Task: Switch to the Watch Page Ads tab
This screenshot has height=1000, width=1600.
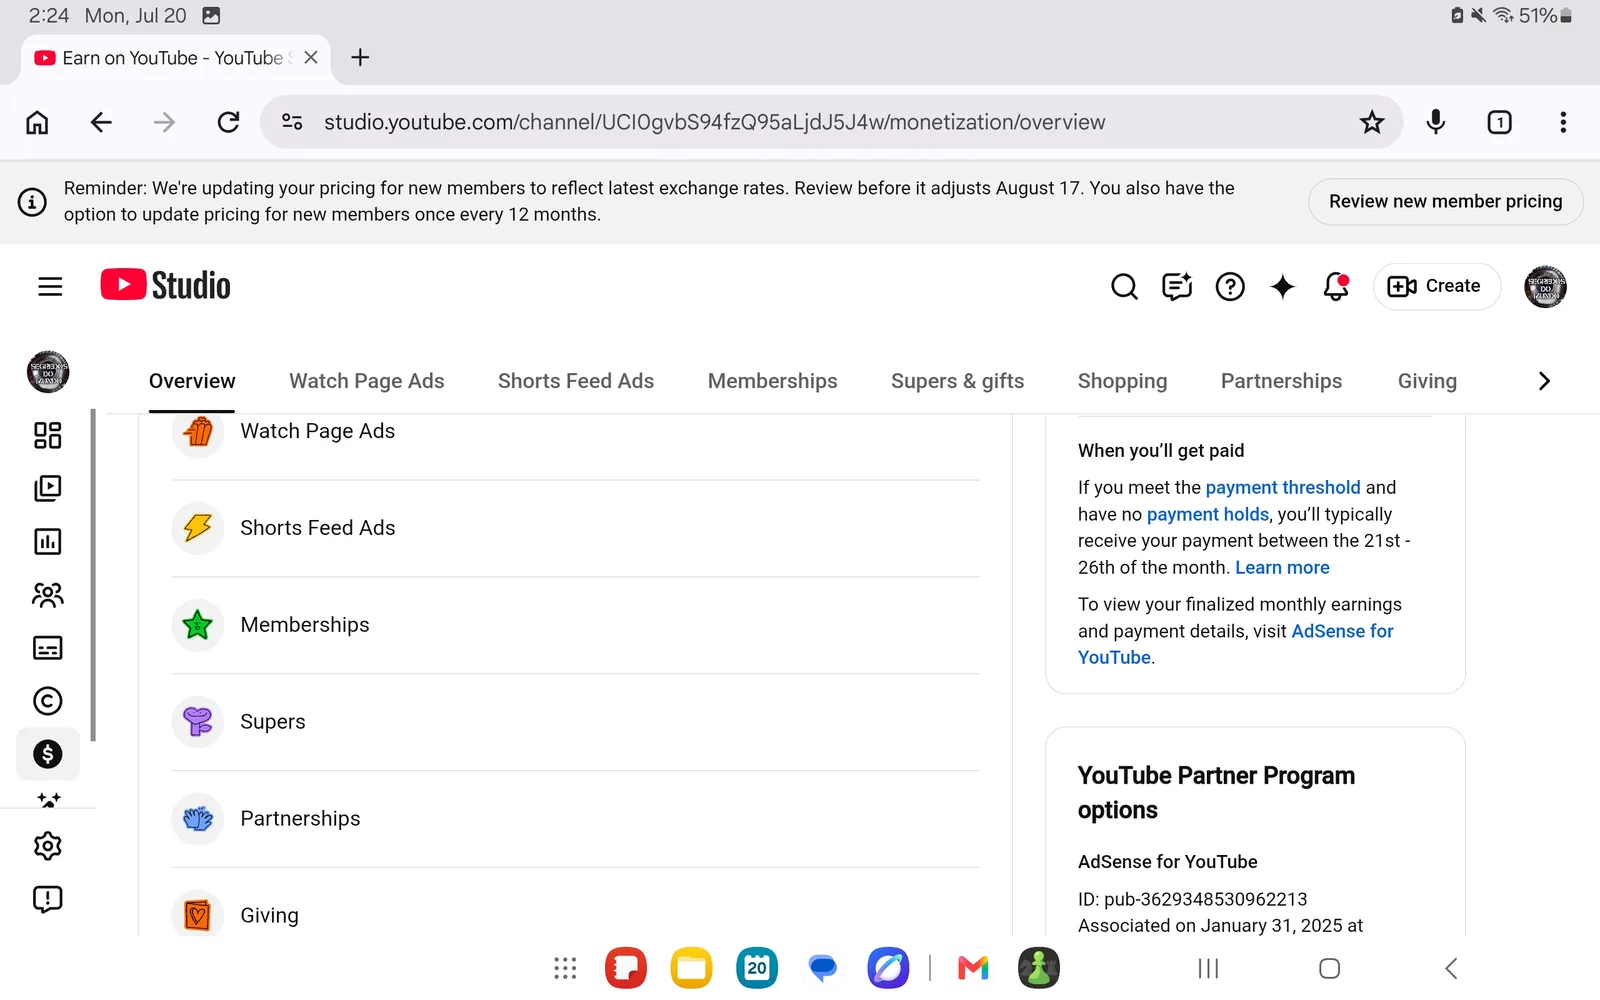Action: point(367,381)
